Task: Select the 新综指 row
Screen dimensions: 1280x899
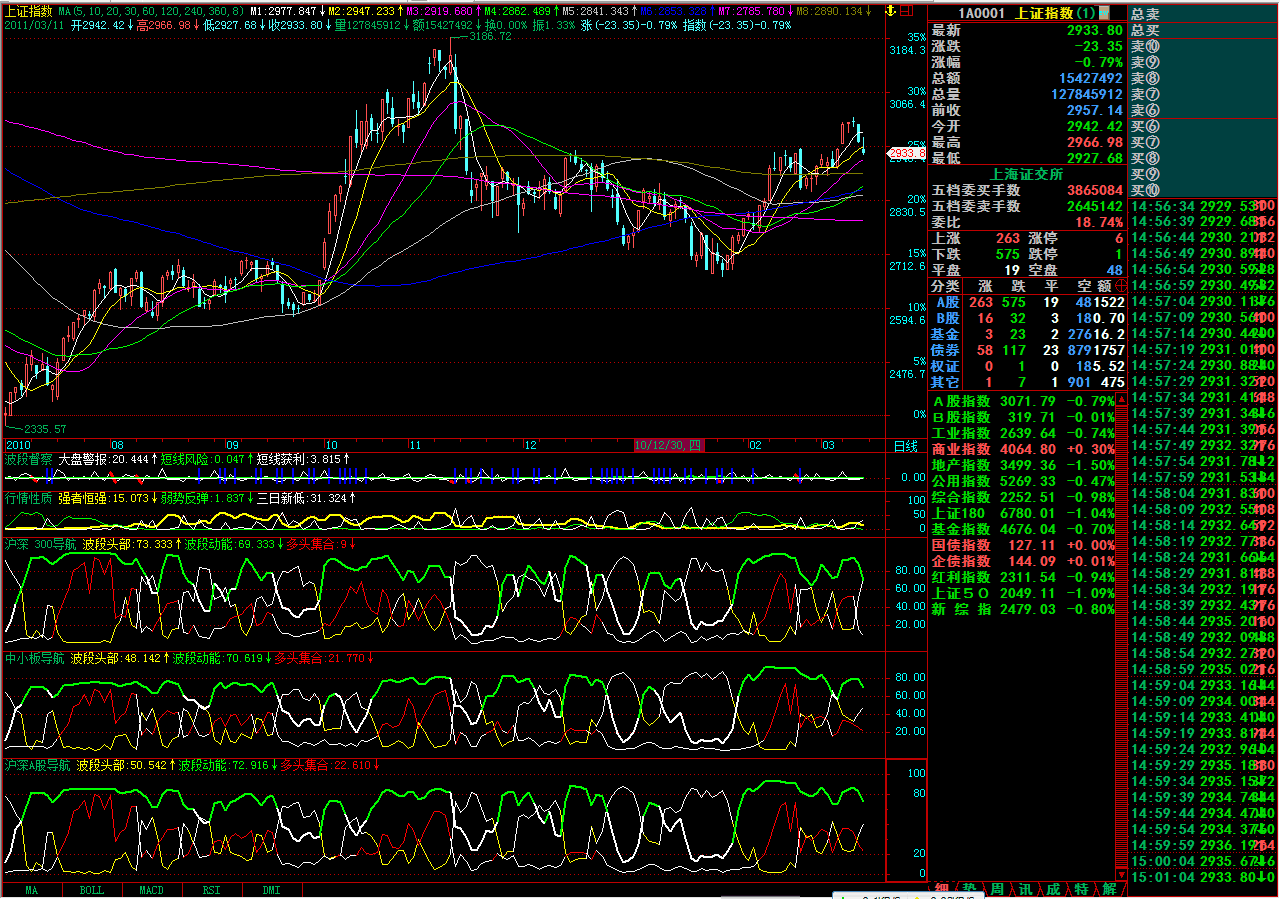Action: (1021, 609)
